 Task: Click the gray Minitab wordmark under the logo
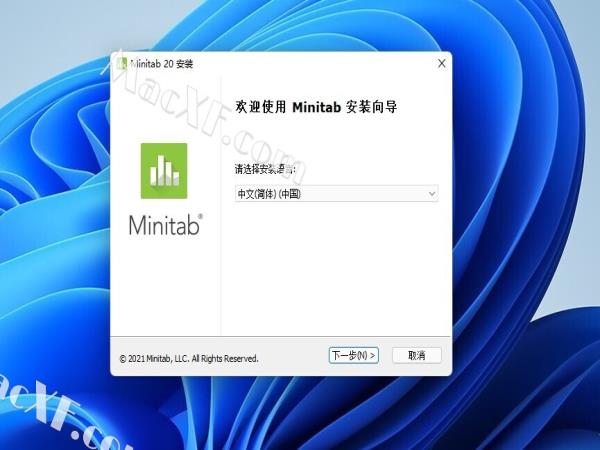[x=164, y=225]
